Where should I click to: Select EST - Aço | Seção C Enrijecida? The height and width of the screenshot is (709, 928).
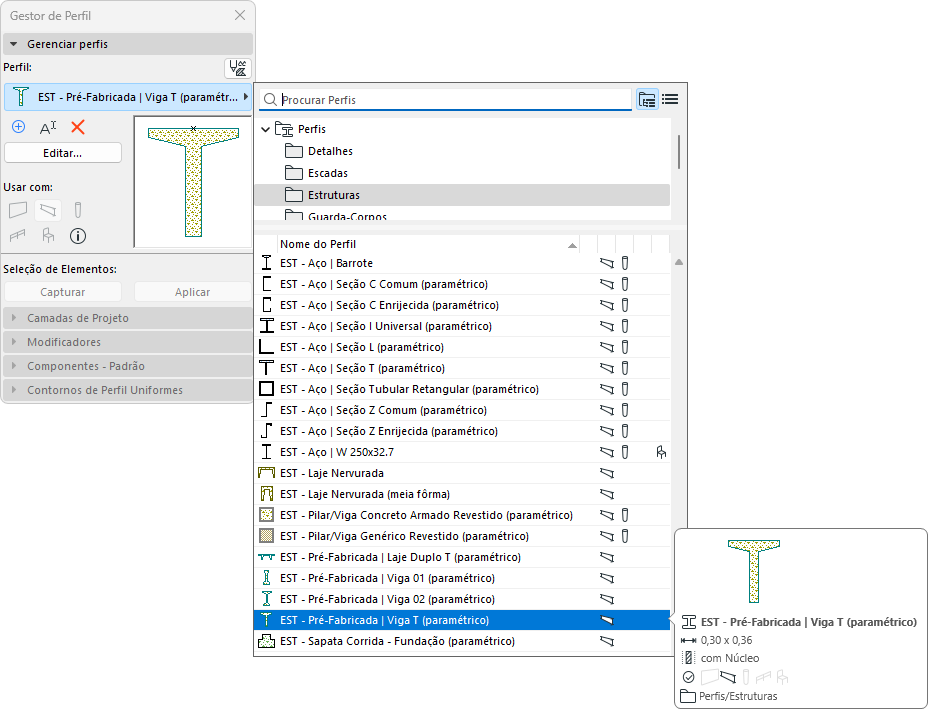[x=462, y=305]
